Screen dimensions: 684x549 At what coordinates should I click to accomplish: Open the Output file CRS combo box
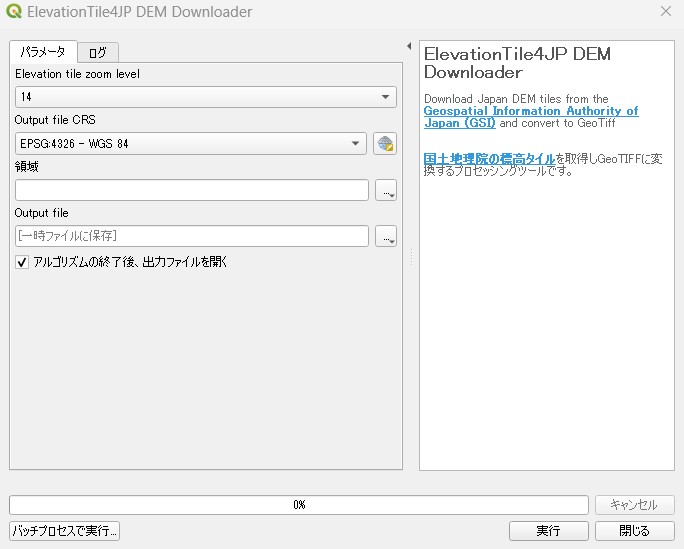click(x=191, y=143)
